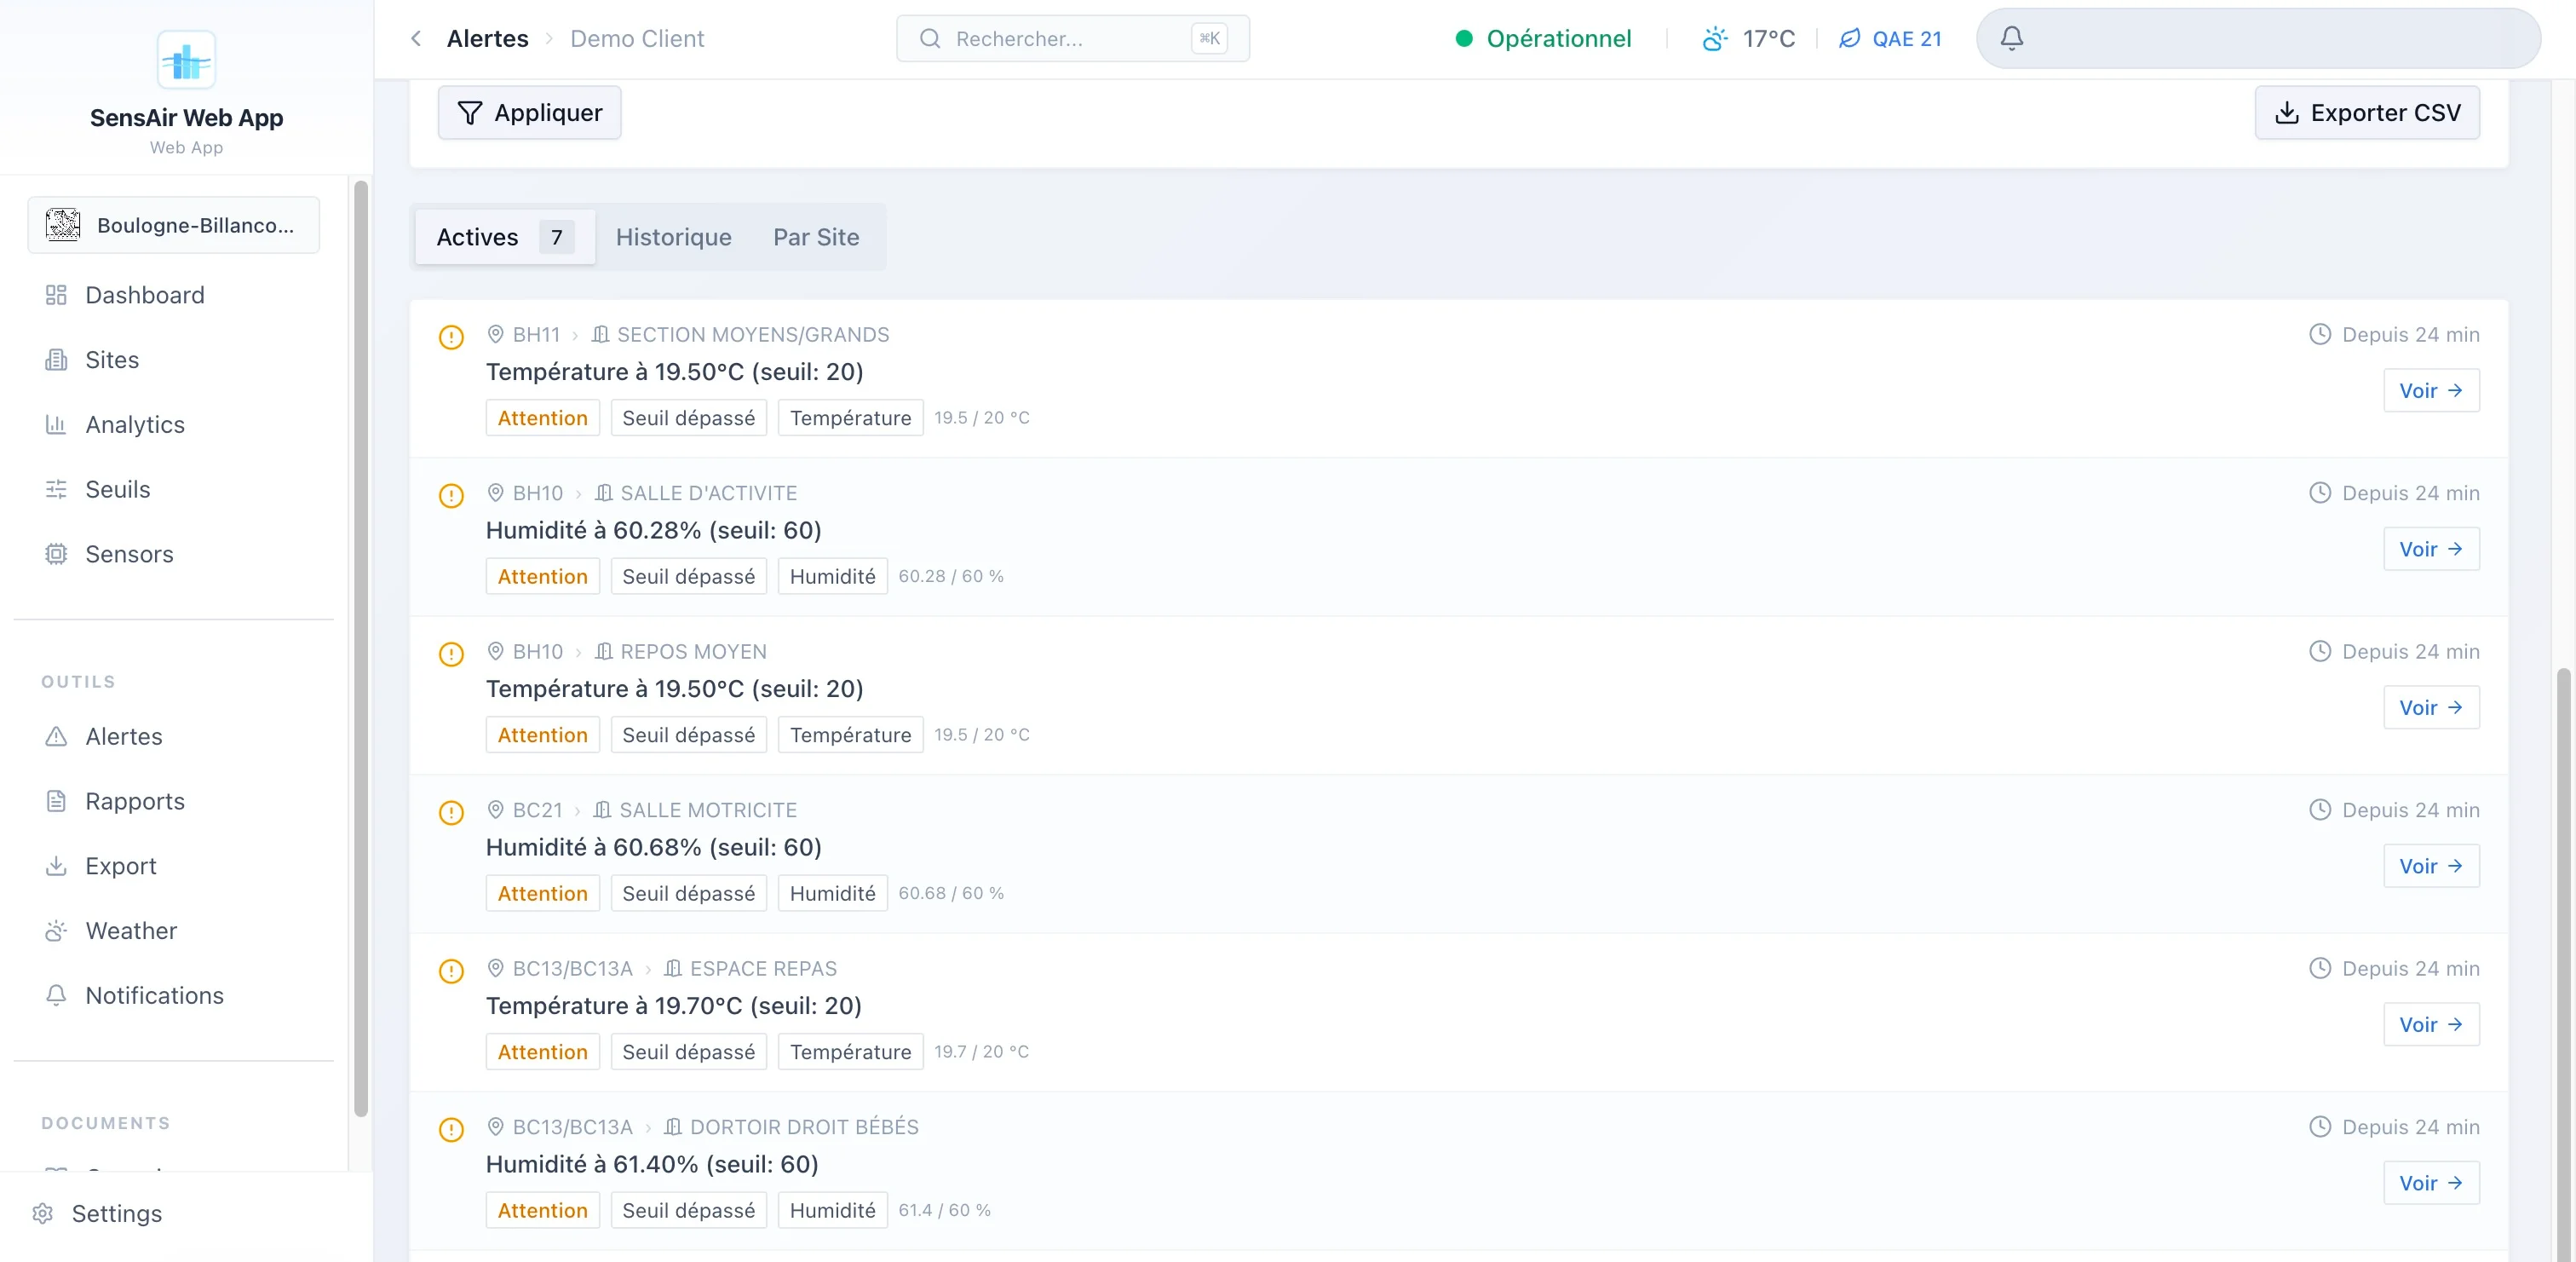Click warning icon of SALLE D'ACTIVITE alert

[451, 495]
